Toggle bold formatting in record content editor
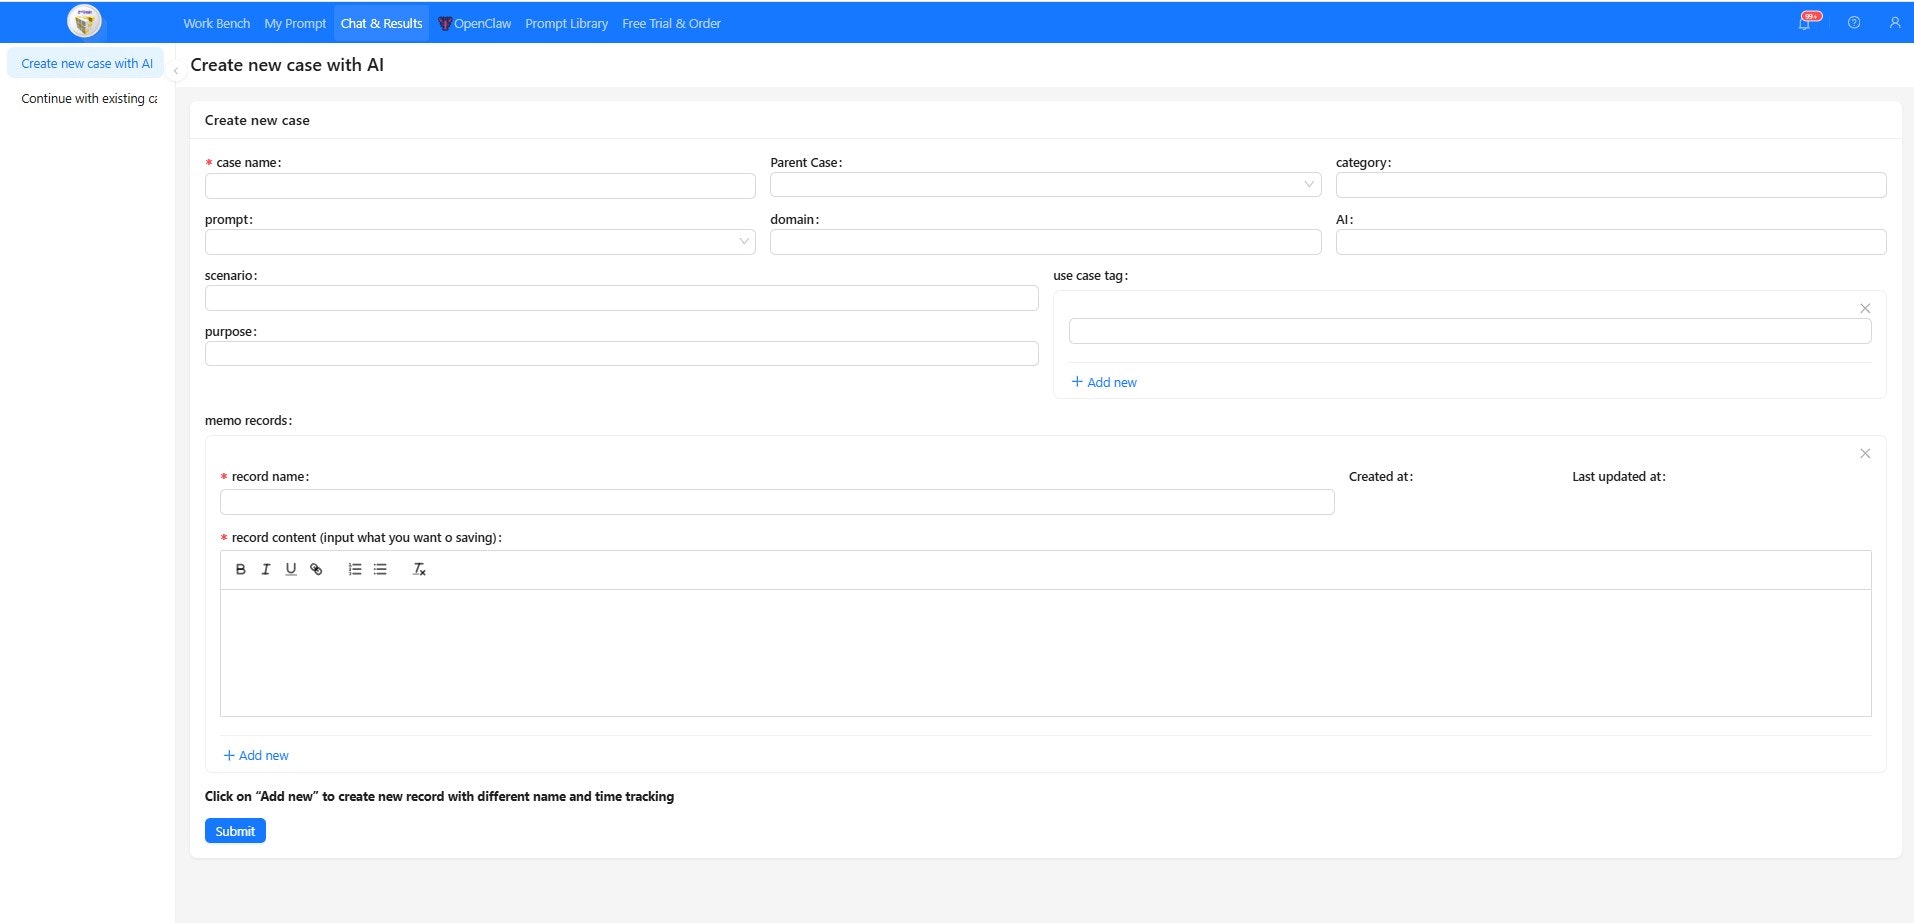 pyautogui.click(x=240, y=569)
